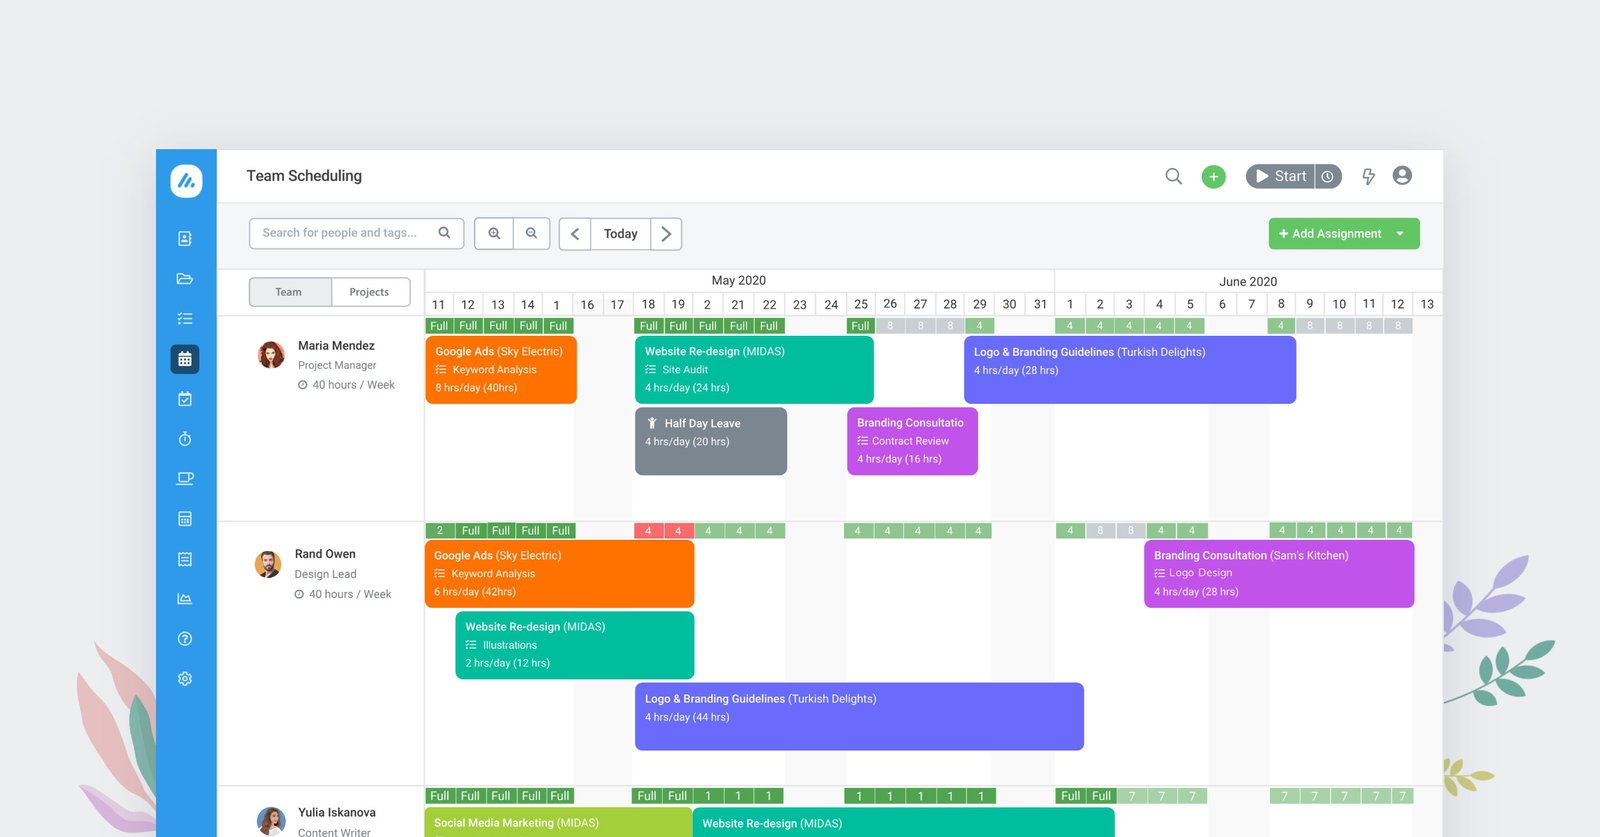
Task: Open the user profile avatar icon
Action: (1402, 176)
